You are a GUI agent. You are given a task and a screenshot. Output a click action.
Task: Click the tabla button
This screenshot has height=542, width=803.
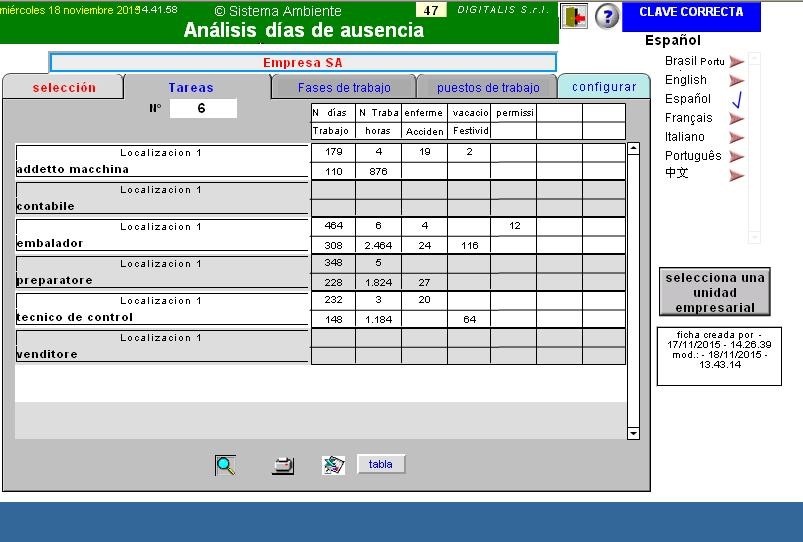click(x=381, y=464)
